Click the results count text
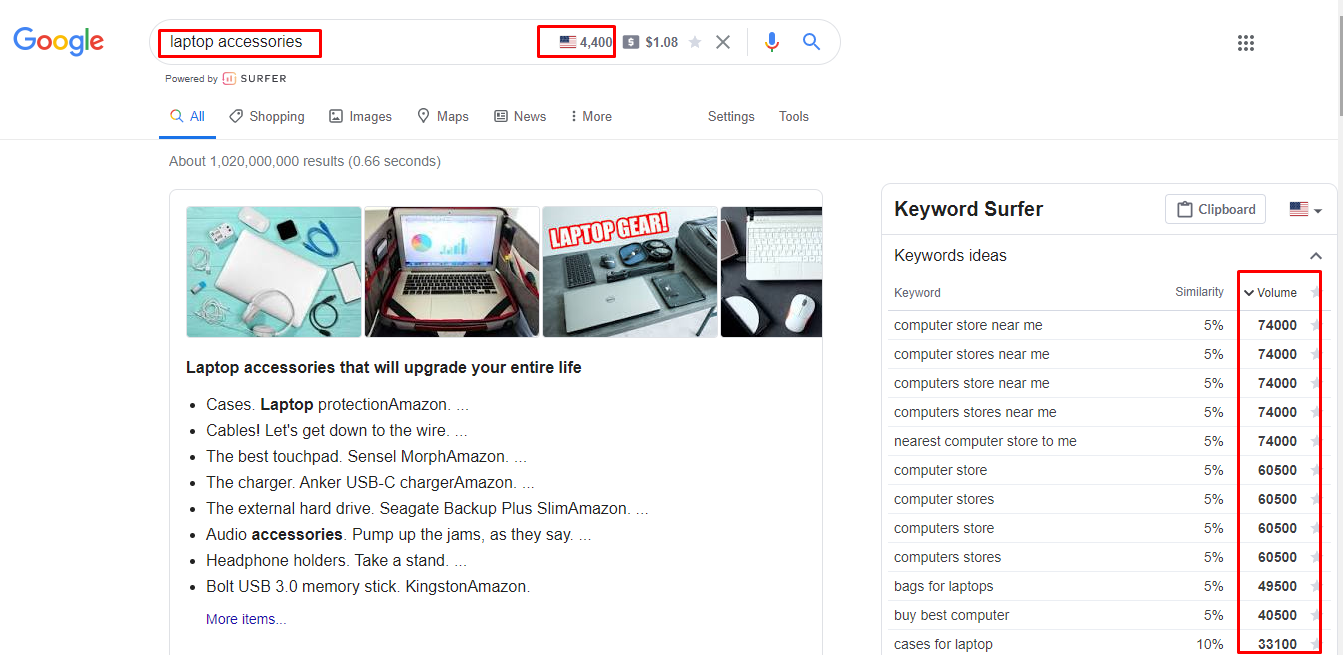The width and height of the screenshot is (1343, 655). tap(305, 161)
